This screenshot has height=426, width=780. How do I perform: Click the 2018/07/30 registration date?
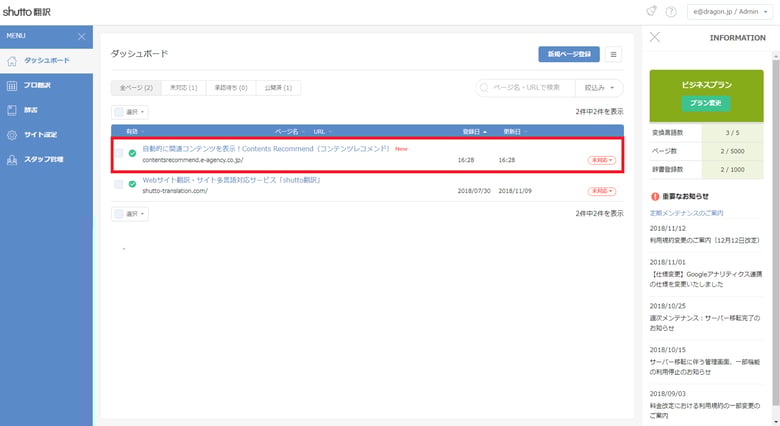pyautogui.click(x=474, y=191)
